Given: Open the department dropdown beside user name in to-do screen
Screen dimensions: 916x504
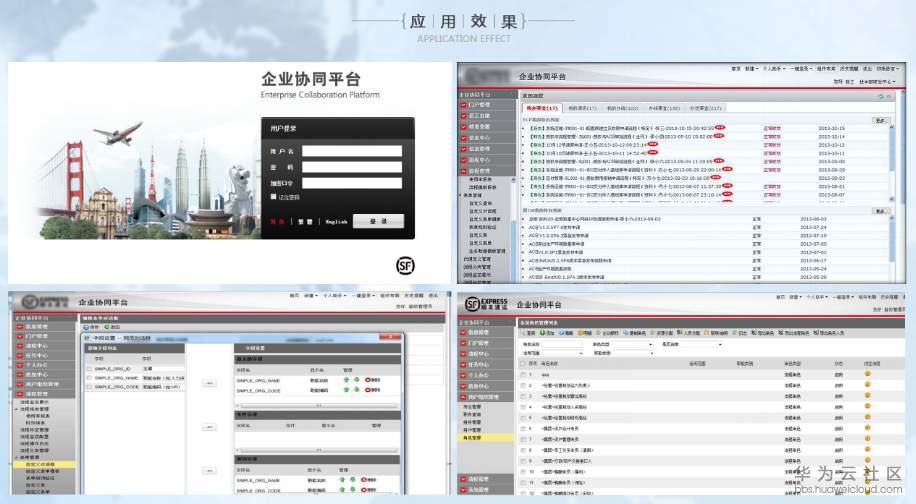Looking at the screenshot, I should (877, 82).
